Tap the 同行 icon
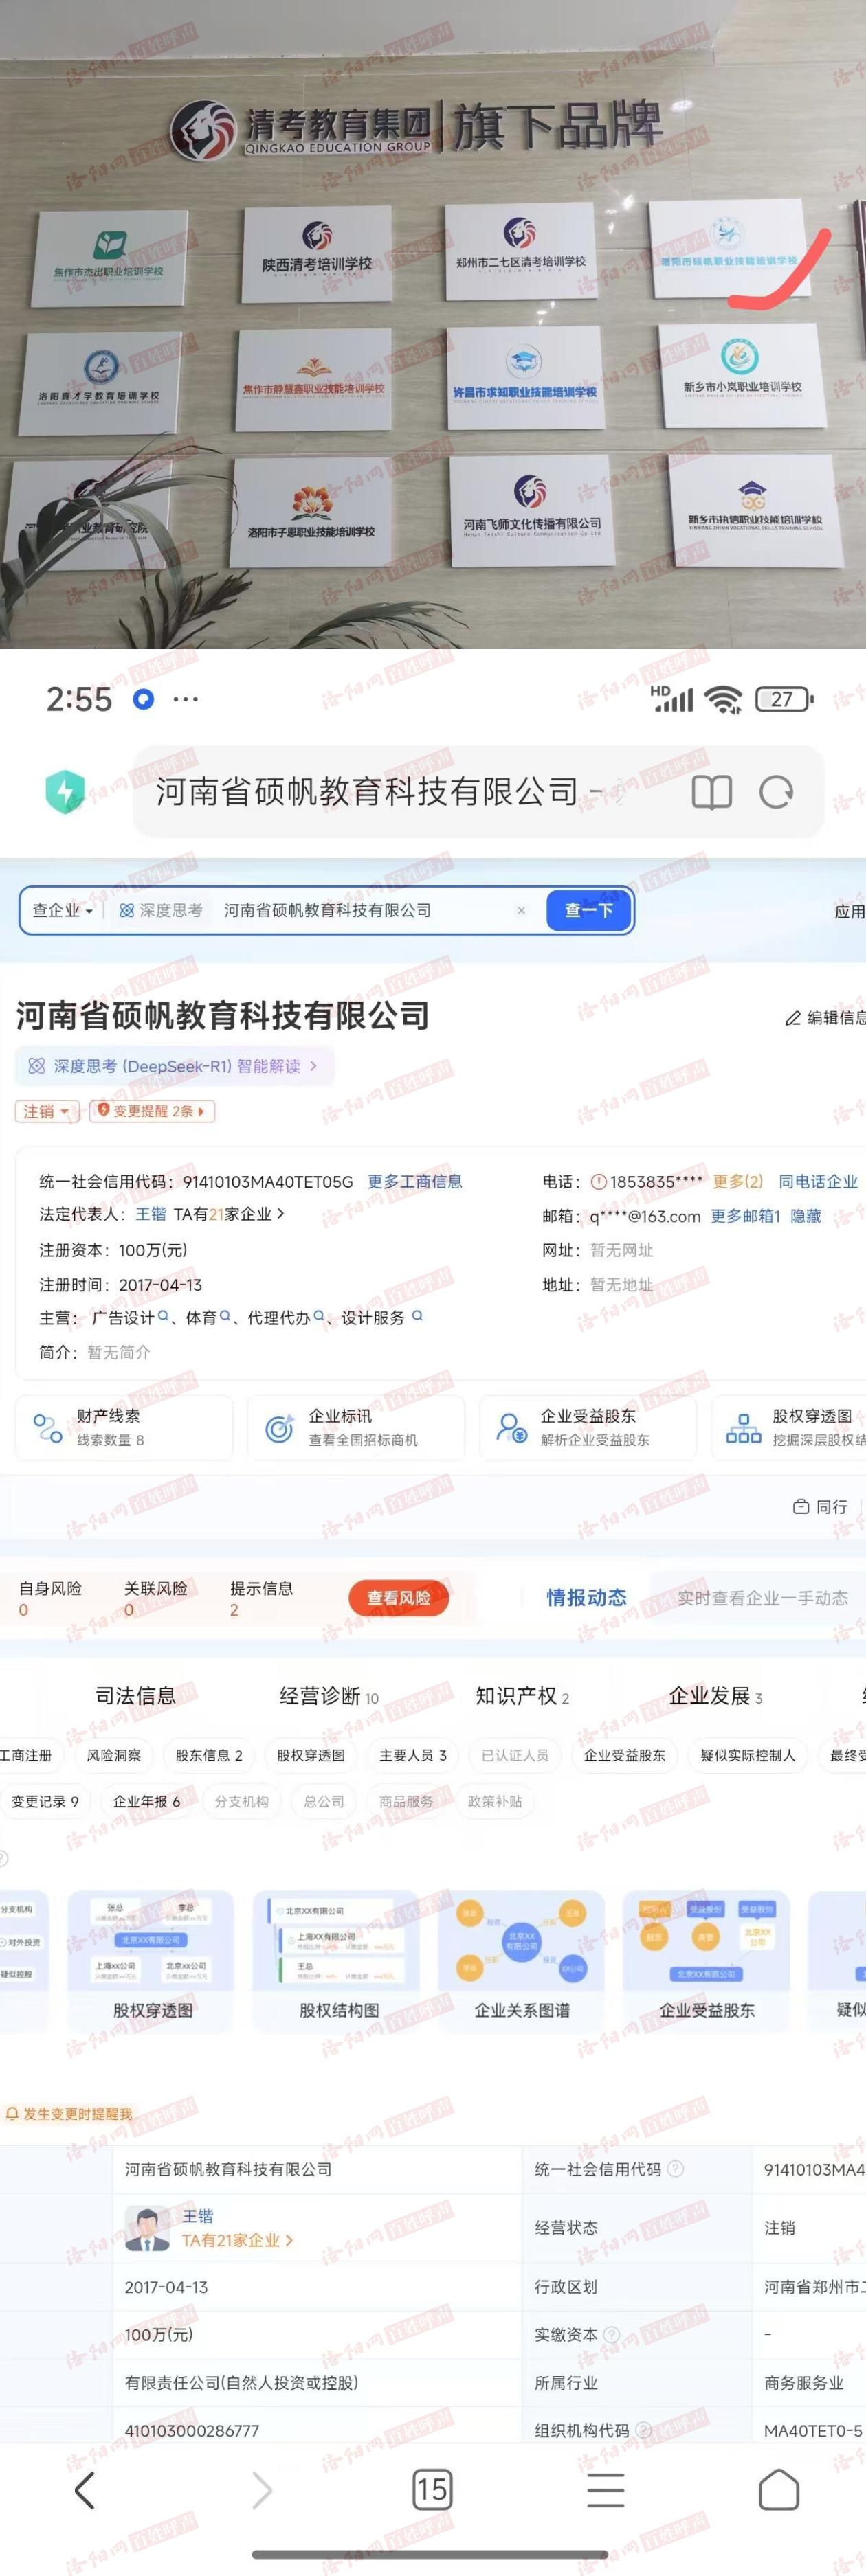This screenshot has width=866, height=2576. (x=801, y=1506)
